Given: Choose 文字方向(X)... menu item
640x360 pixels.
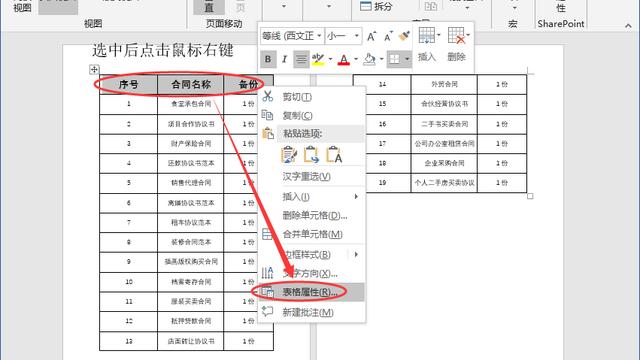Looking at the screenshot, I should [x=311, y=273].
